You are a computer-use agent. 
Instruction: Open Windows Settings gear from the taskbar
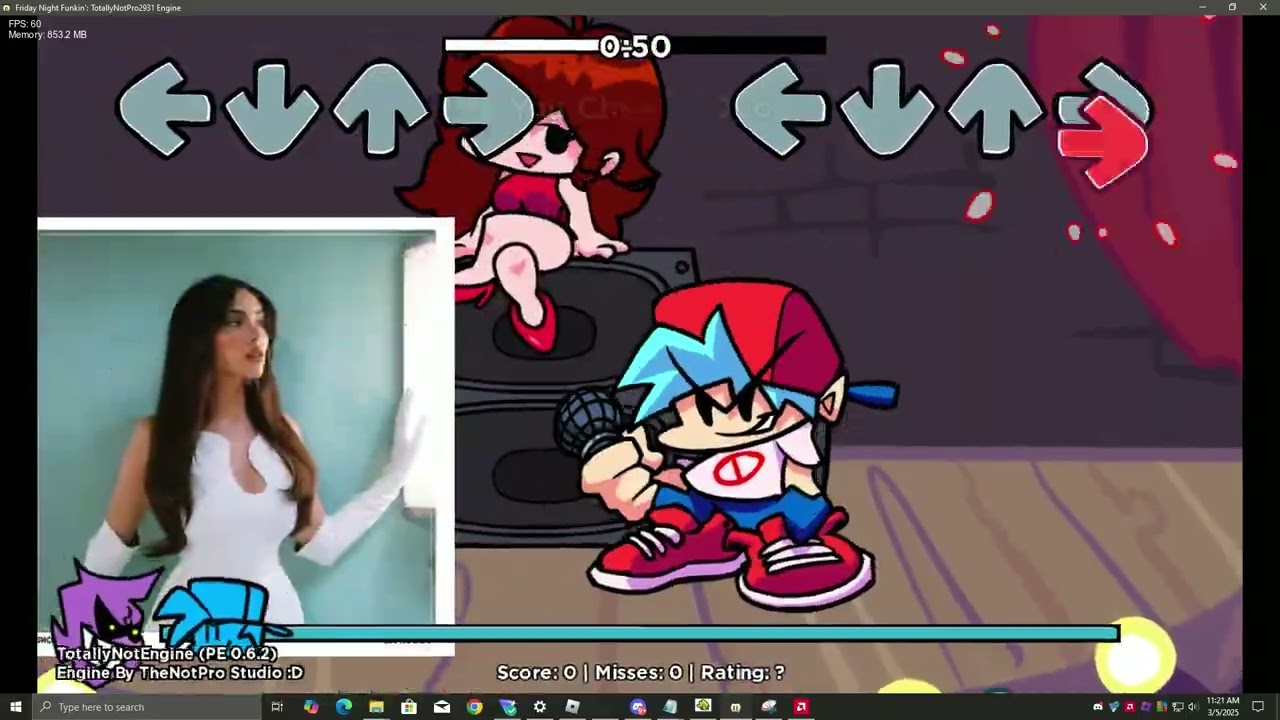point(540,707)
